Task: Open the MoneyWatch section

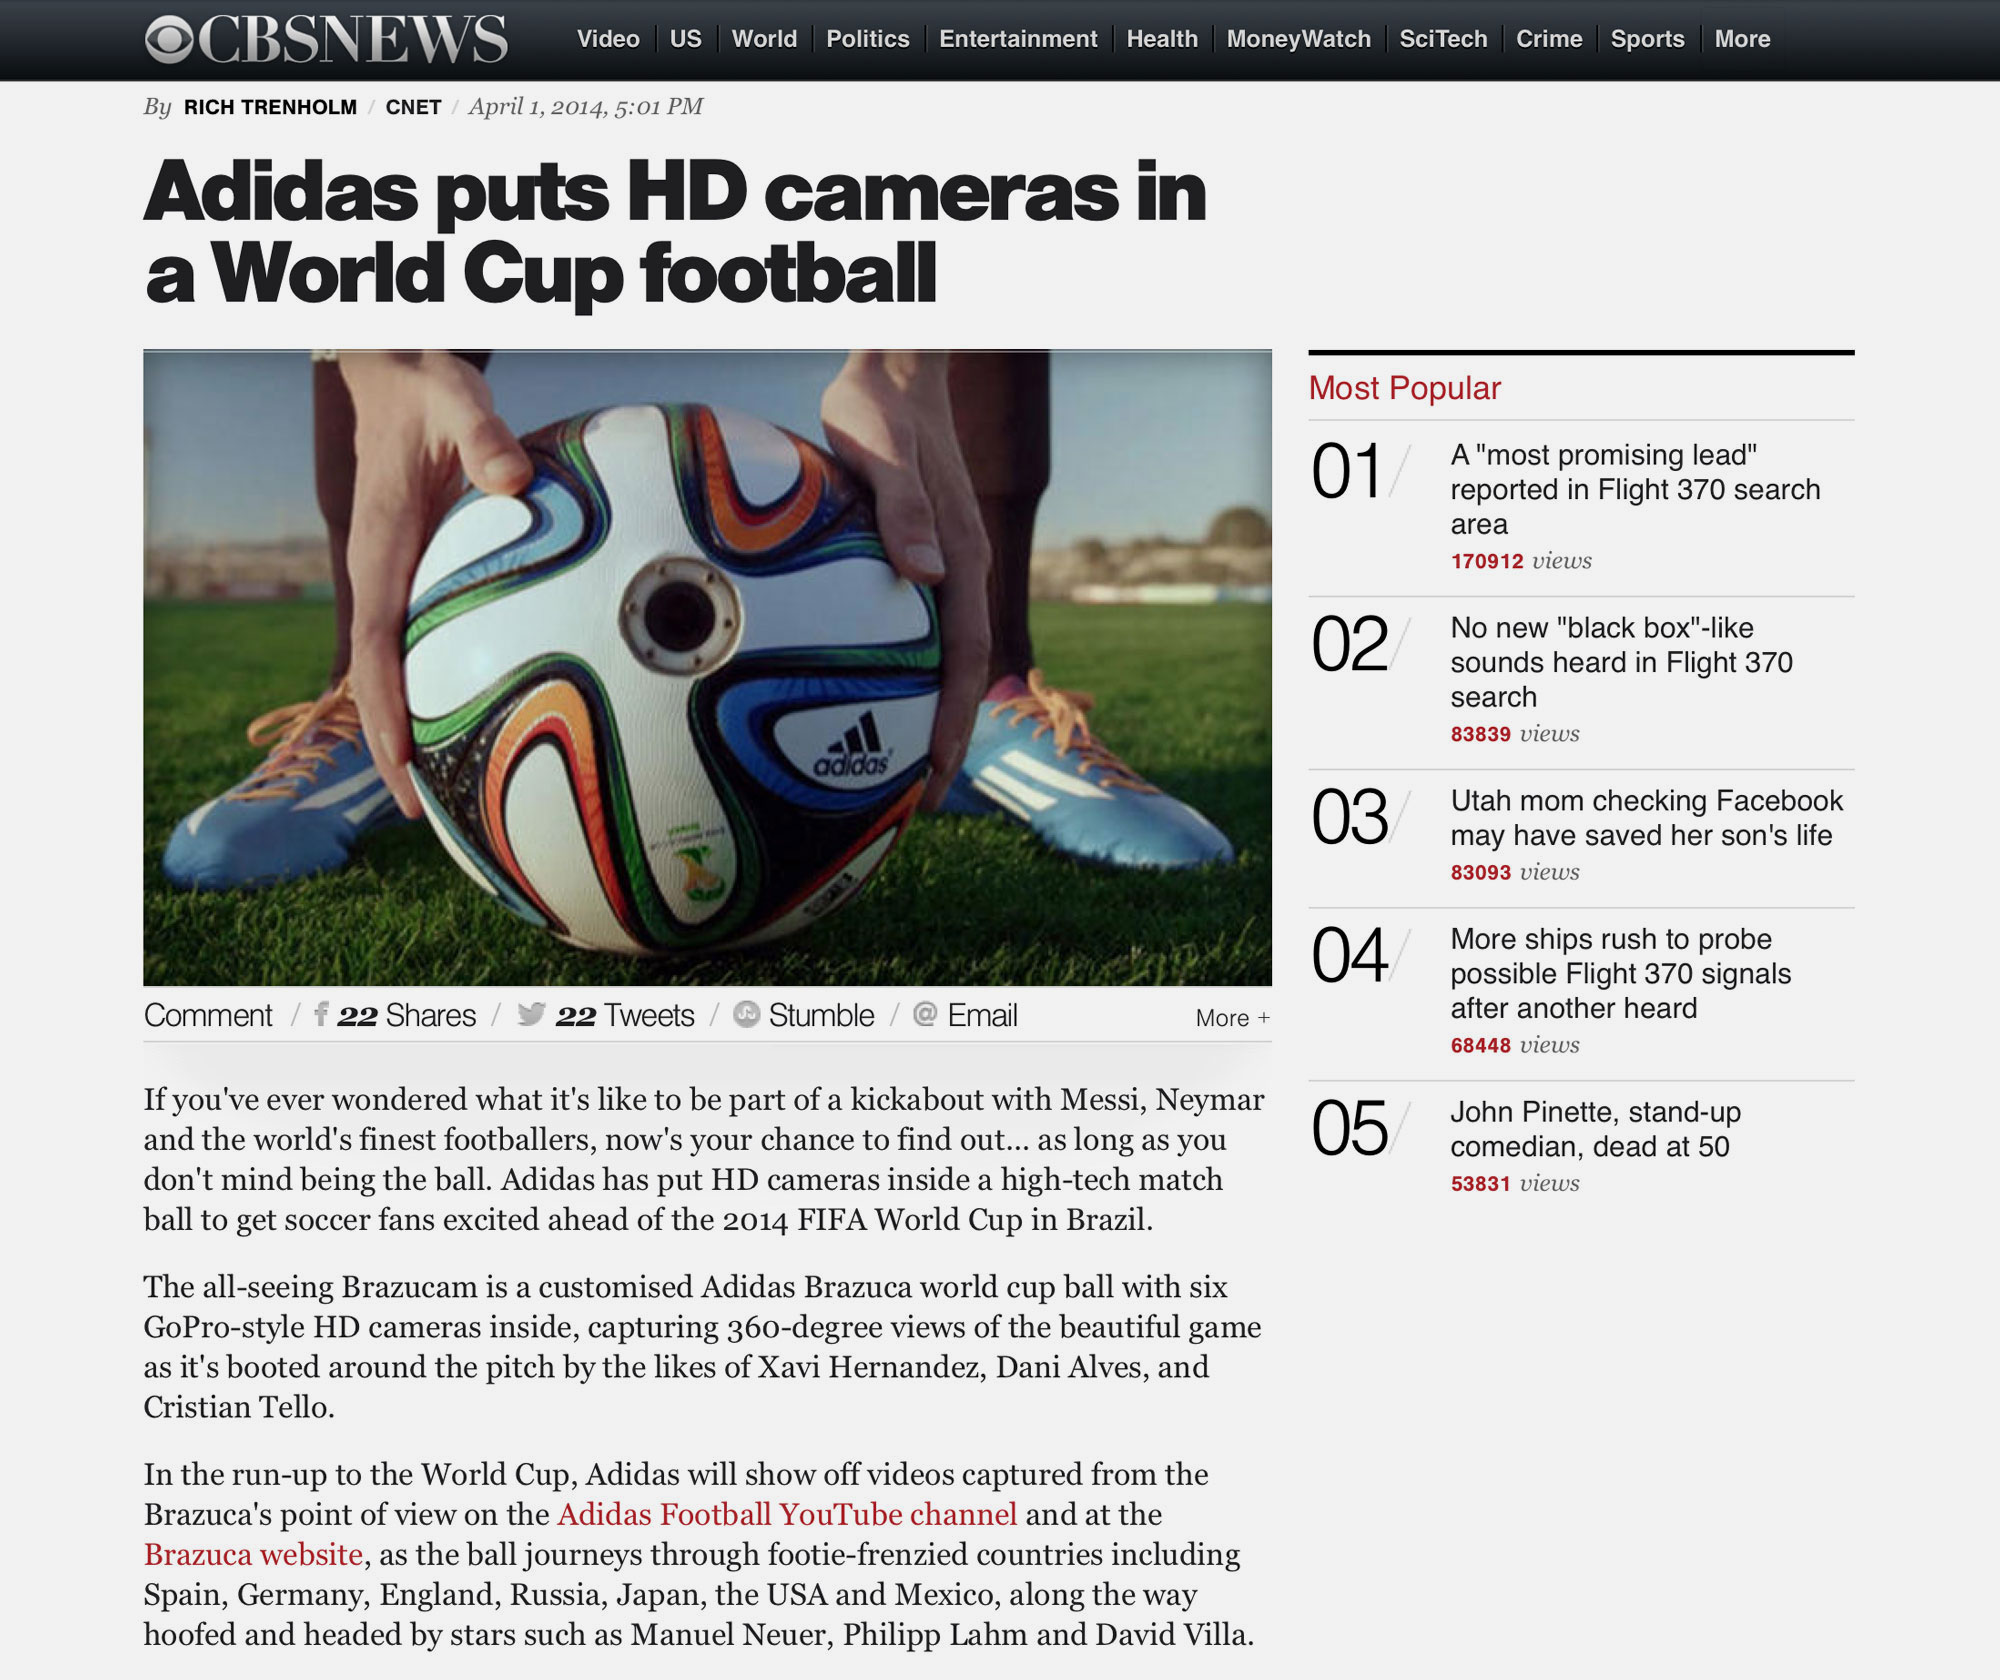Action: pos(1298,39)
